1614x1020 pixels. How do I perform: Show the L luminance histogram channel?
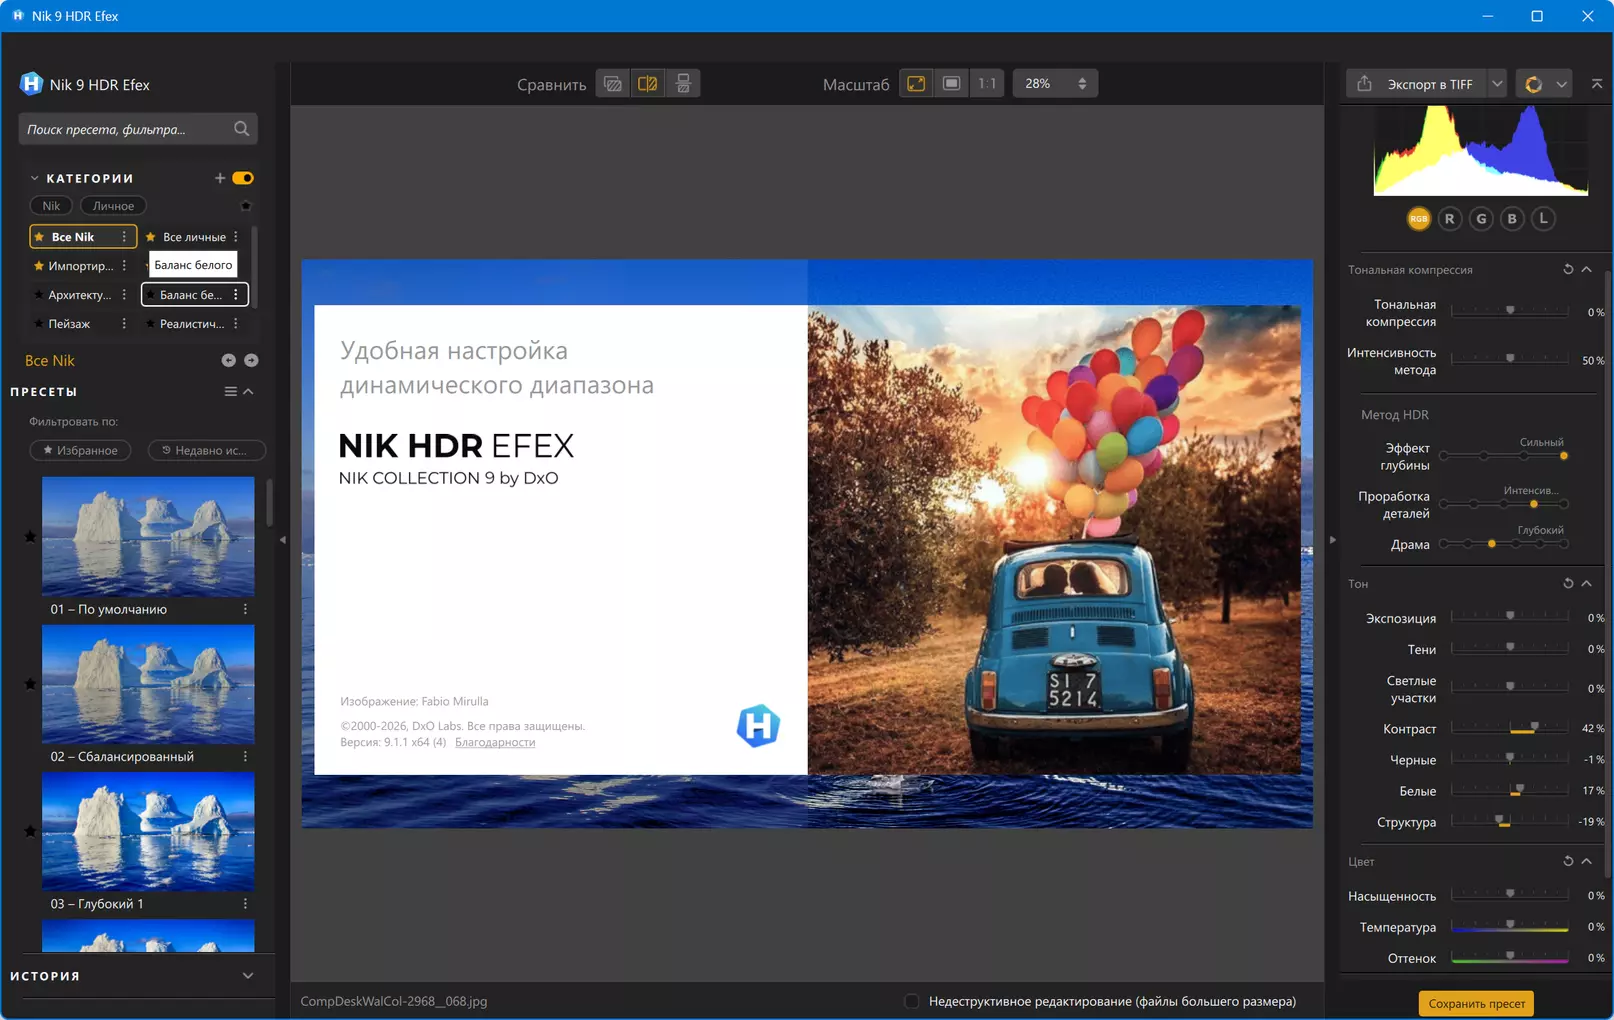pos(1544,219)
